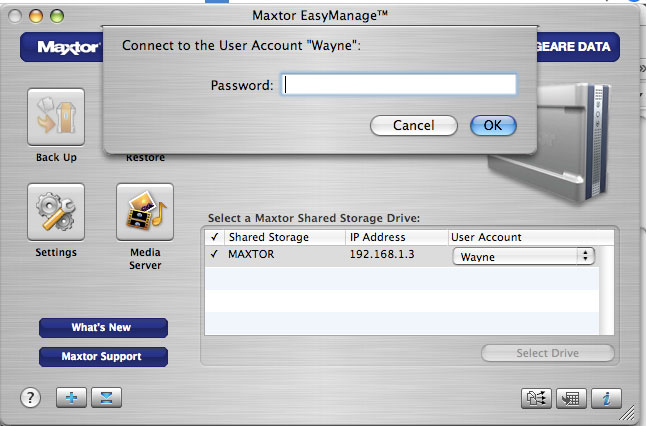Click the User Account column header

tap(531, 237)
